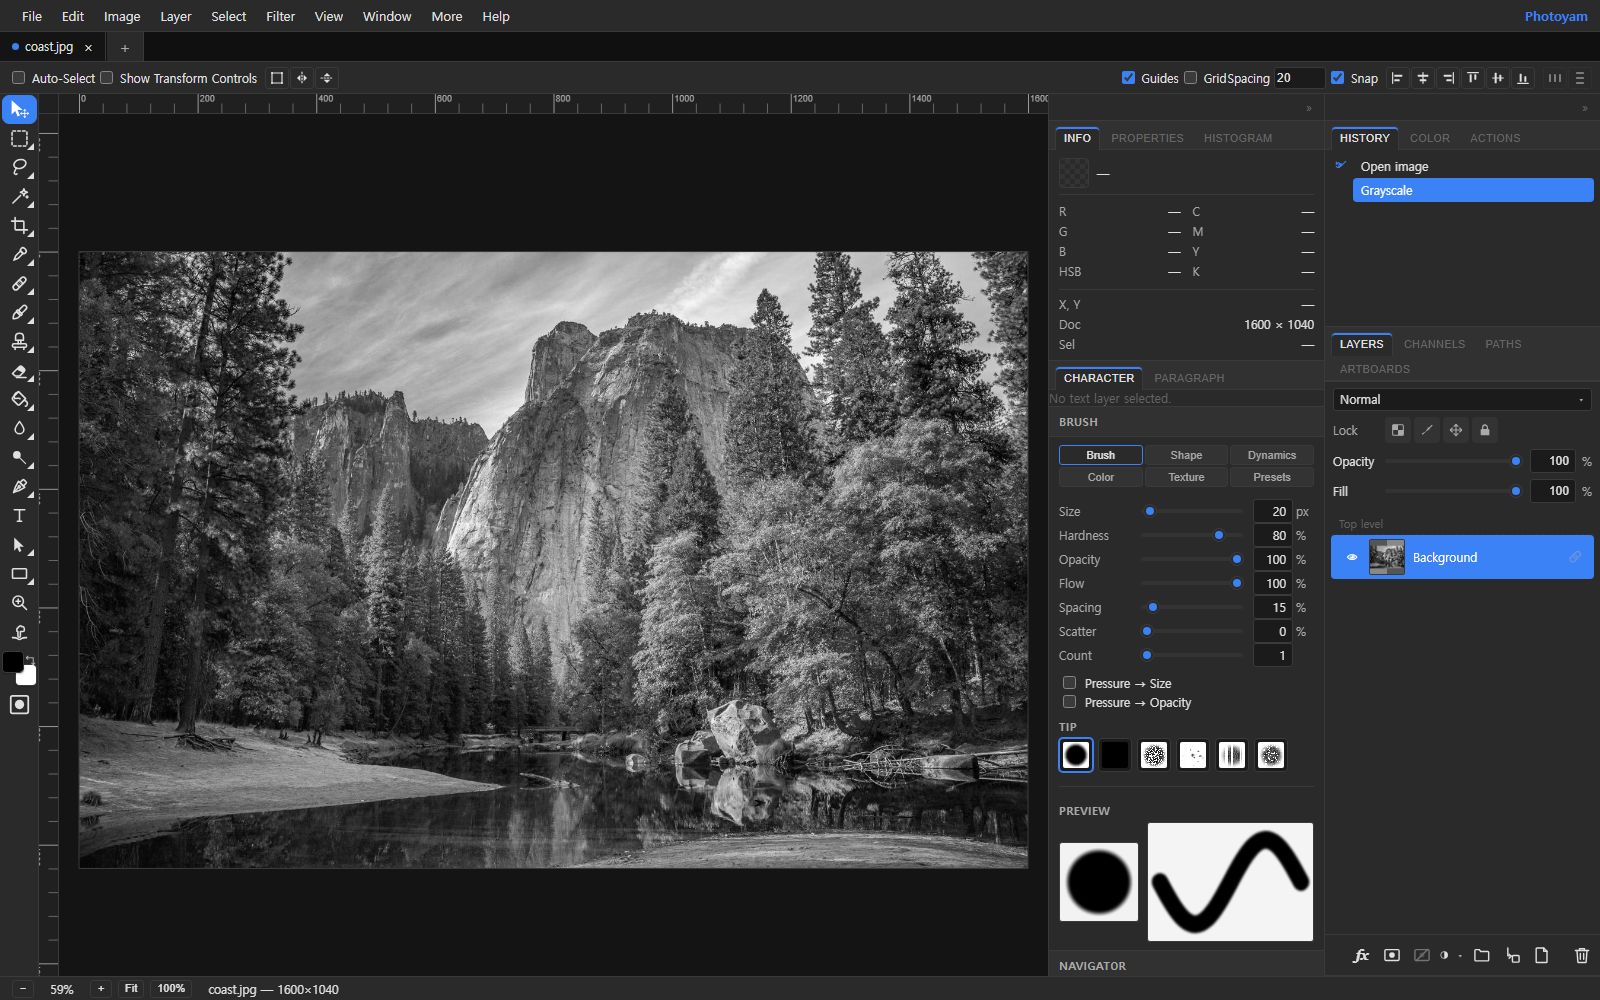Enable Show Transform Controls checkbox
Viewport: 1600px width, 1000px height.
click(106, 78)
